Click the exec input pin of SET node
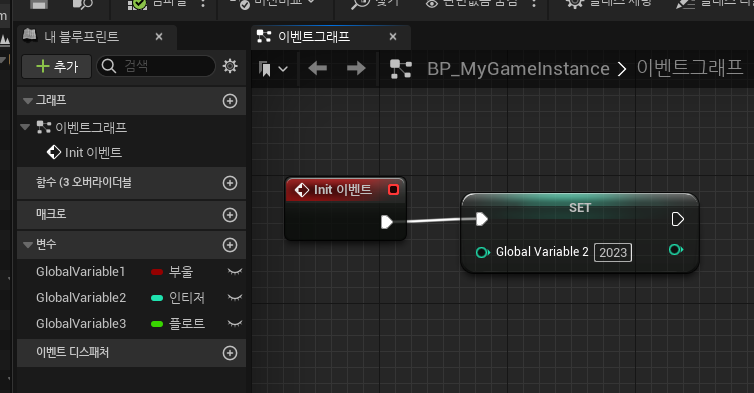 point(482,219)
